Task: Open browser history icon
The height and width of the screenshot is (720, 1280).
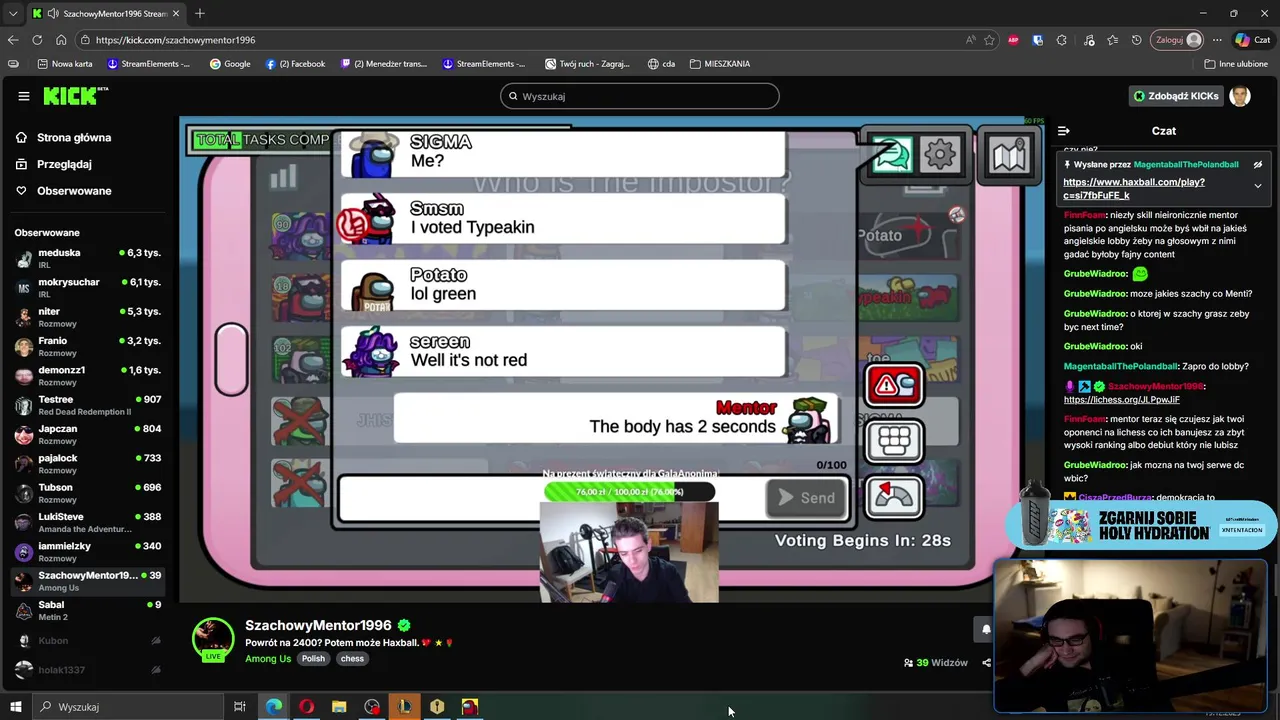Action: (x=1136, y=40)
